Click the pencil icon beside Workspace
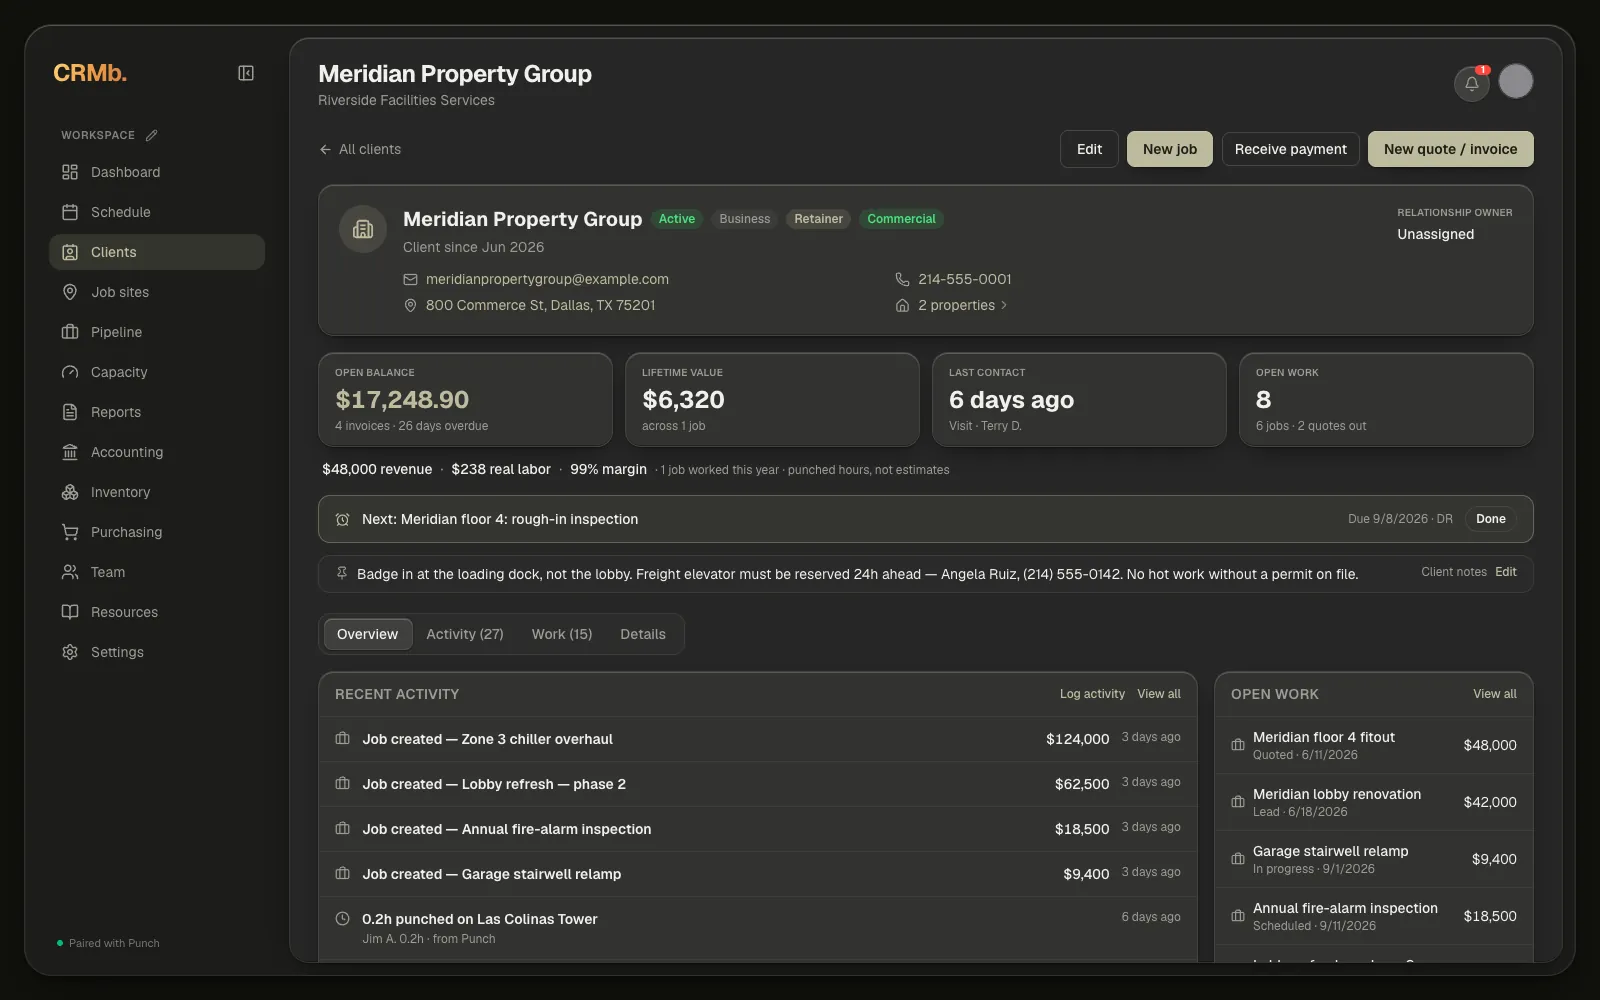The width and height of the screenshot is (1600, 1000). (152, 135)
